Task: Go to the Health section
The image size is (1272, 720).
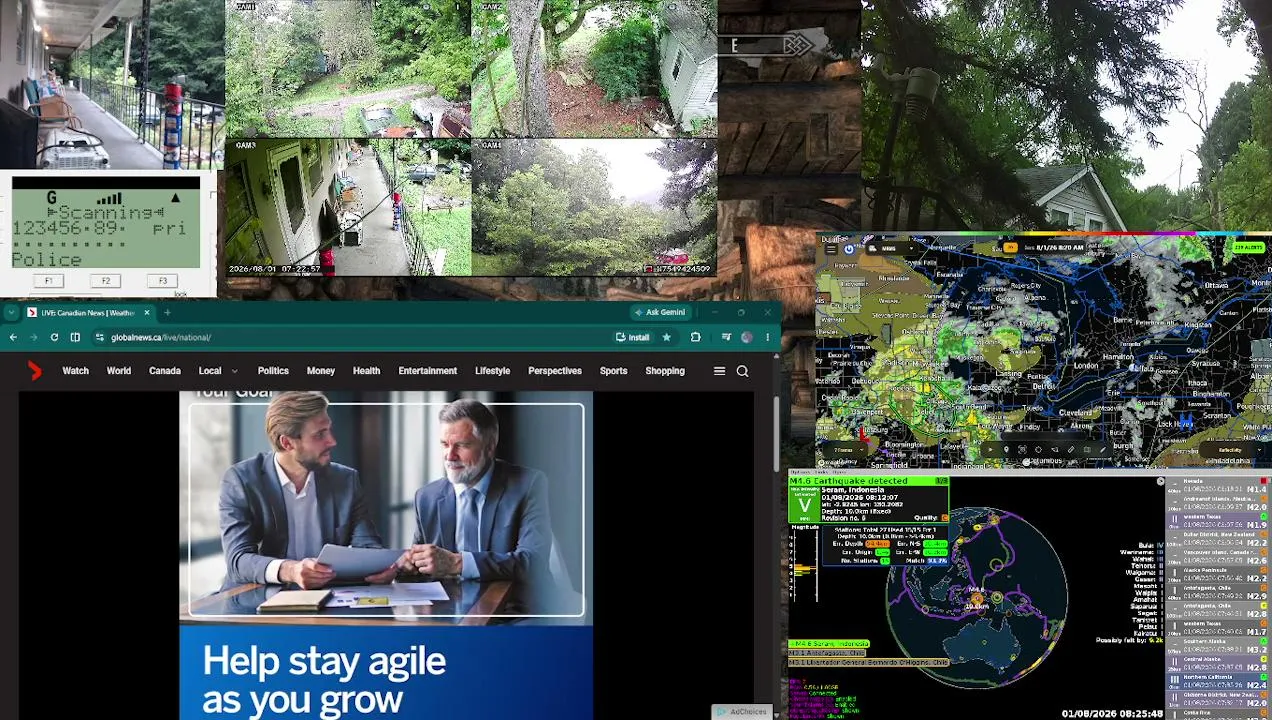Action: (x=366, y=371)
